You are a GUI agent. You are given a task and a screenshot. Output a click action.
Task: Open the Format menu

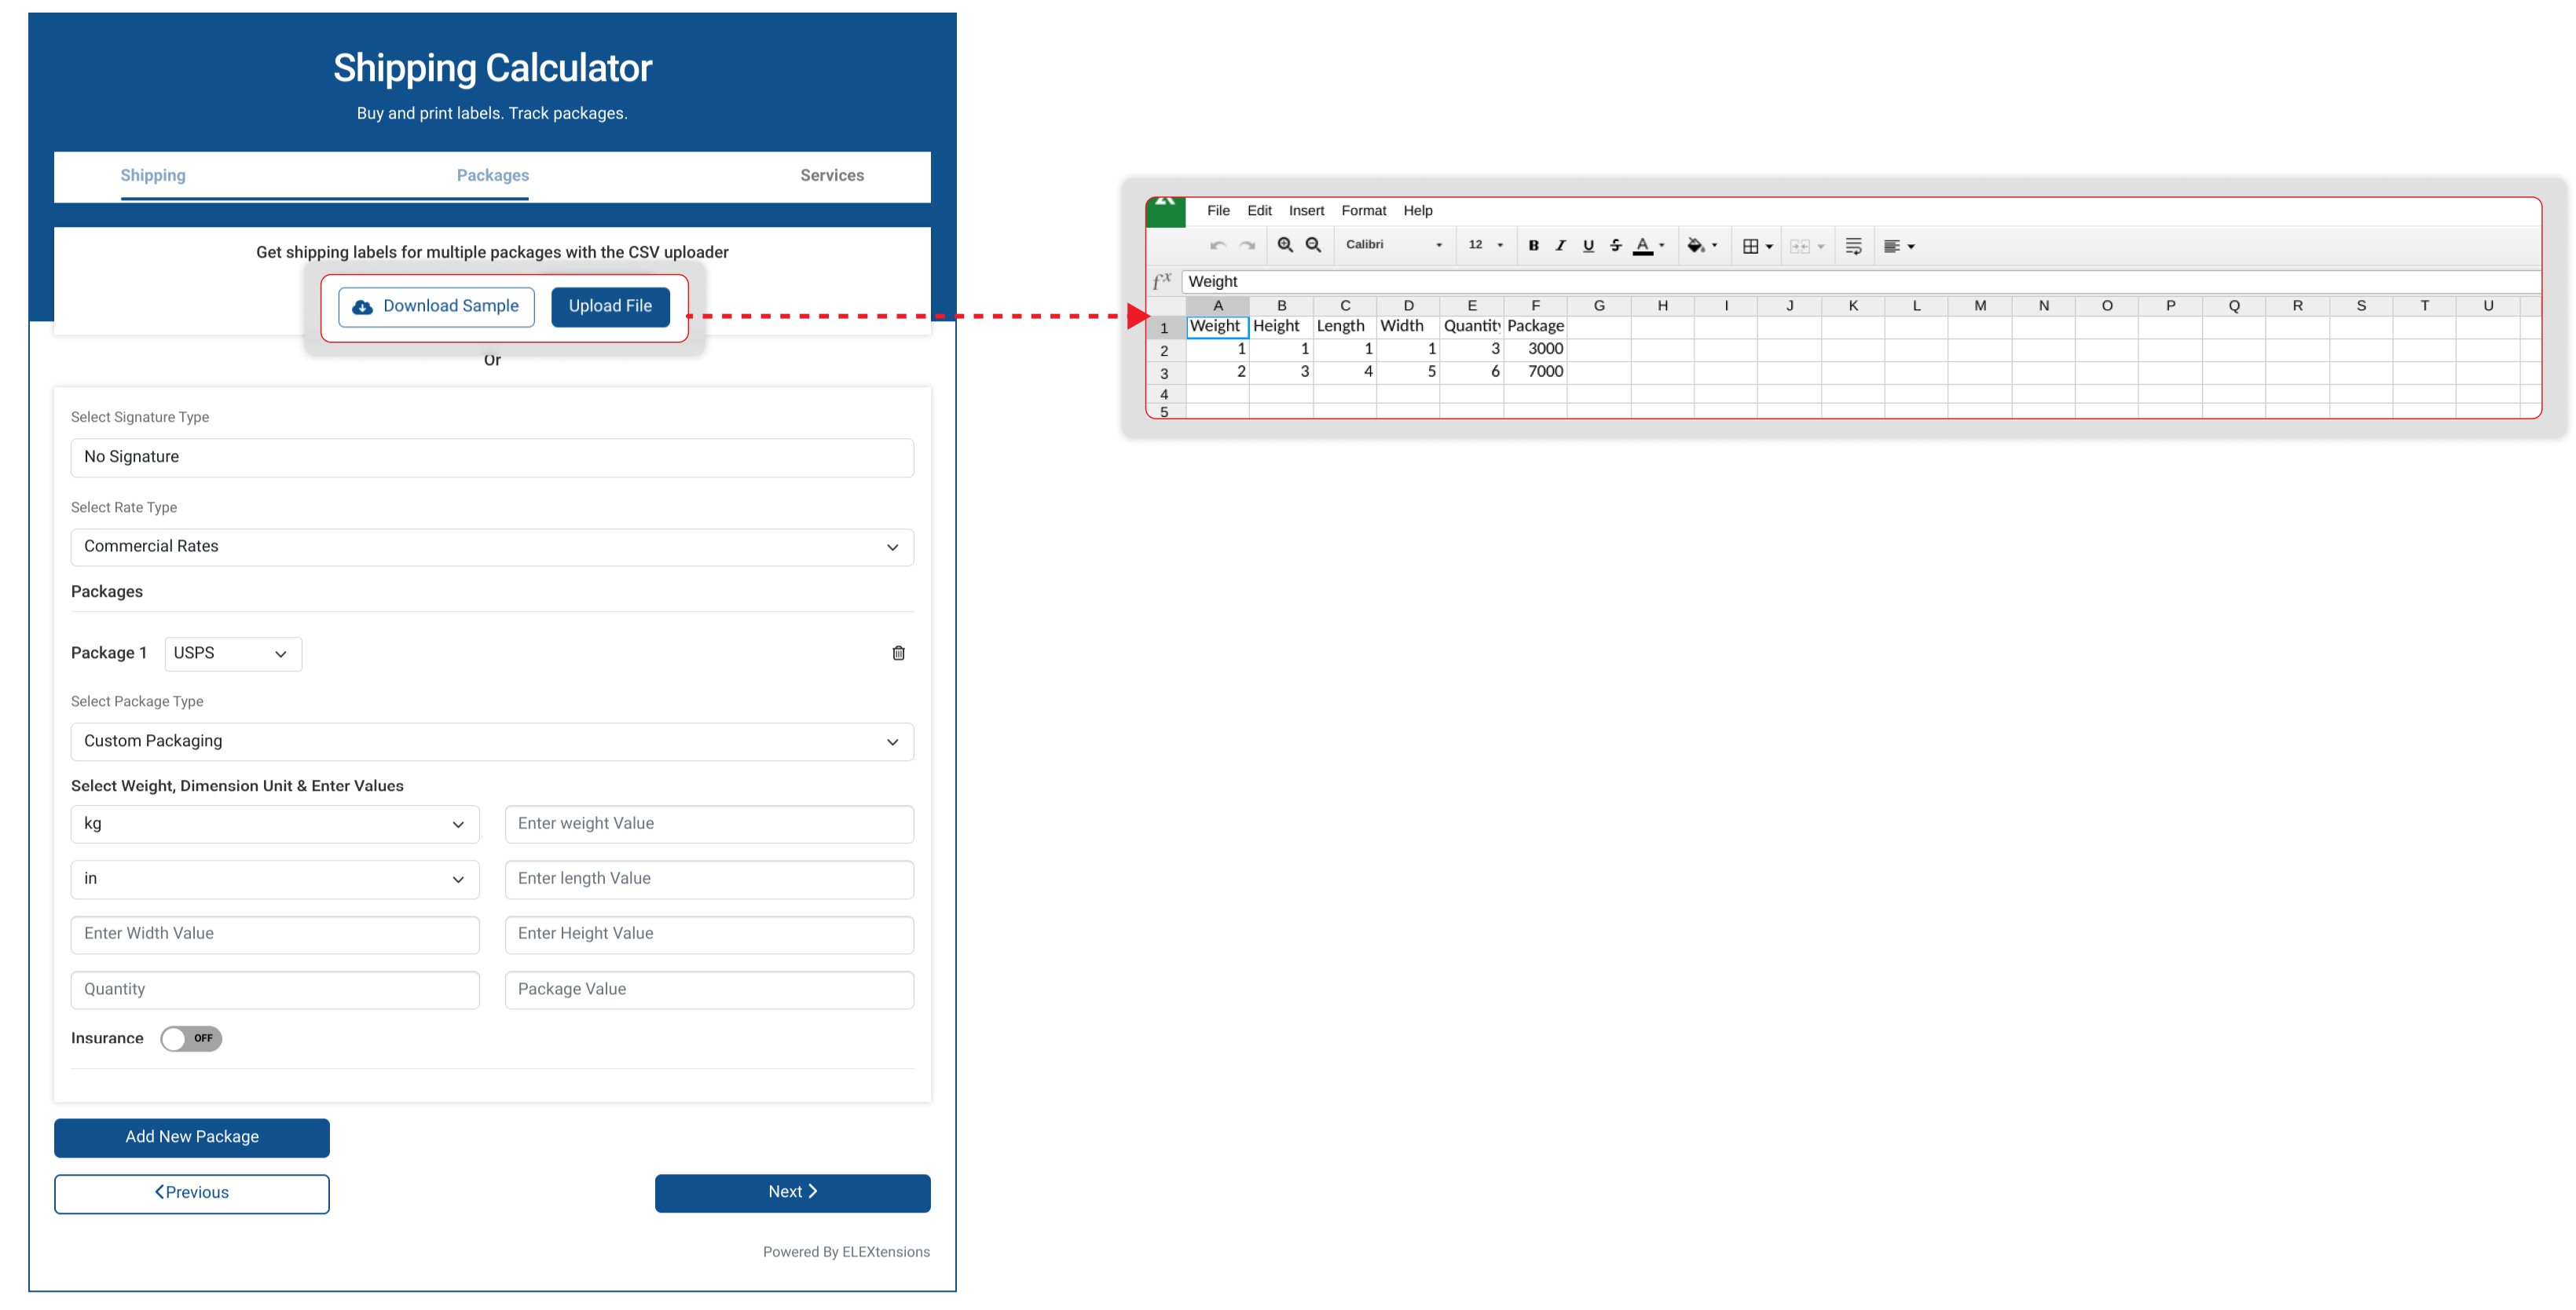[1364, 210]
